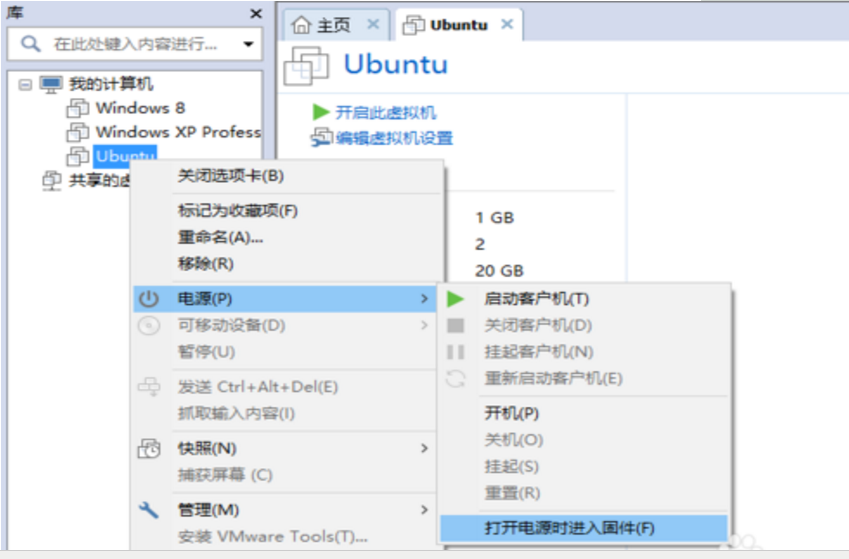Click the Windows 8 VM icon
This screenshot has height=559, width=849.
coord(78,108)
